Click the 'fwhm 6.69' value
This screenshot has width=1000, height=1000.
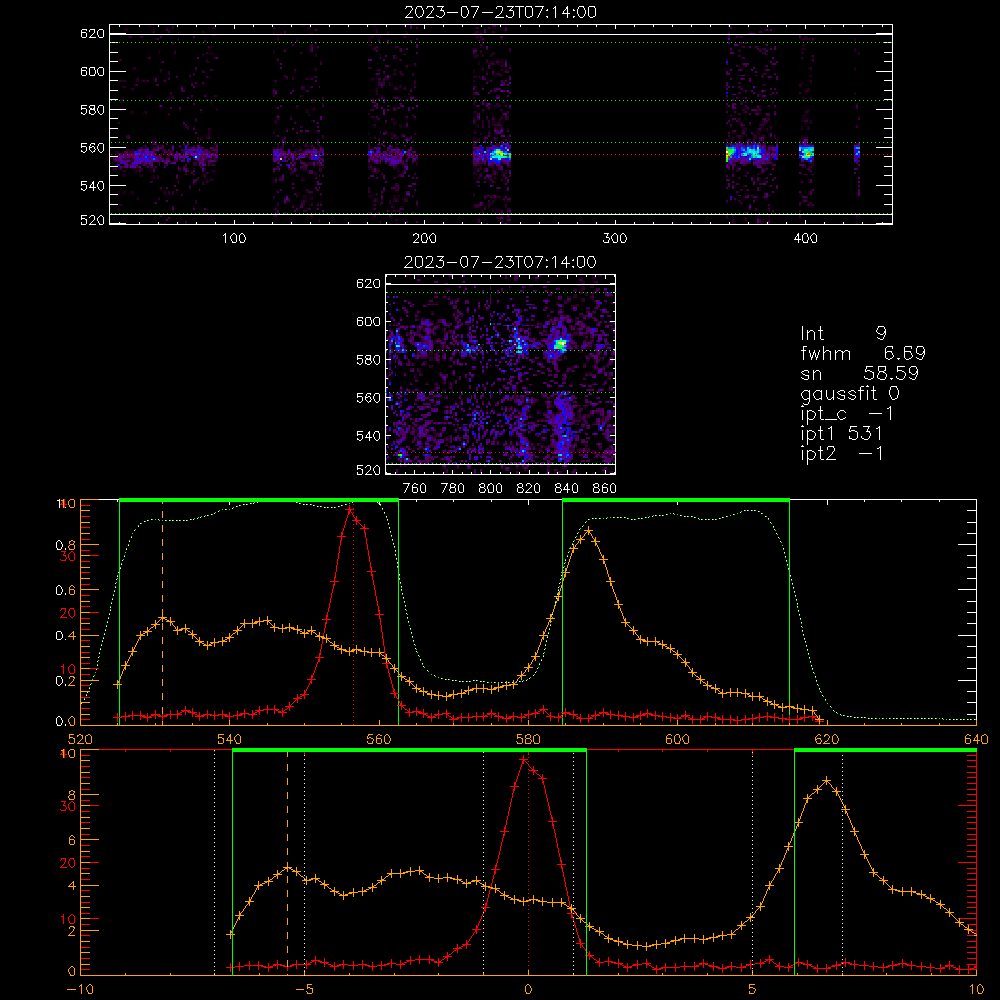coord(863,353)
